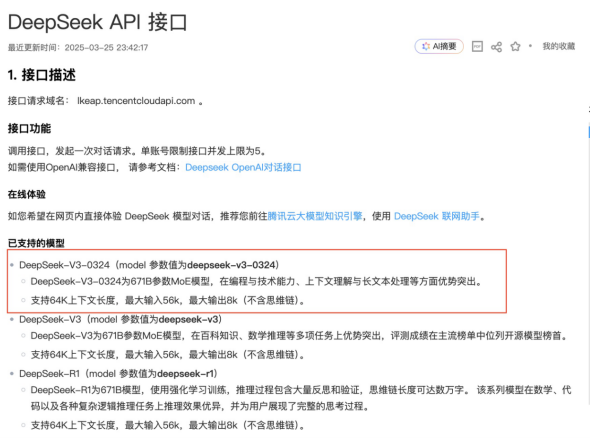Image resolution: width=590 pixels, height=439 pixels.
Task: Open the Deepseek OpenAI对话接口 link
Action: coord(243,167)
